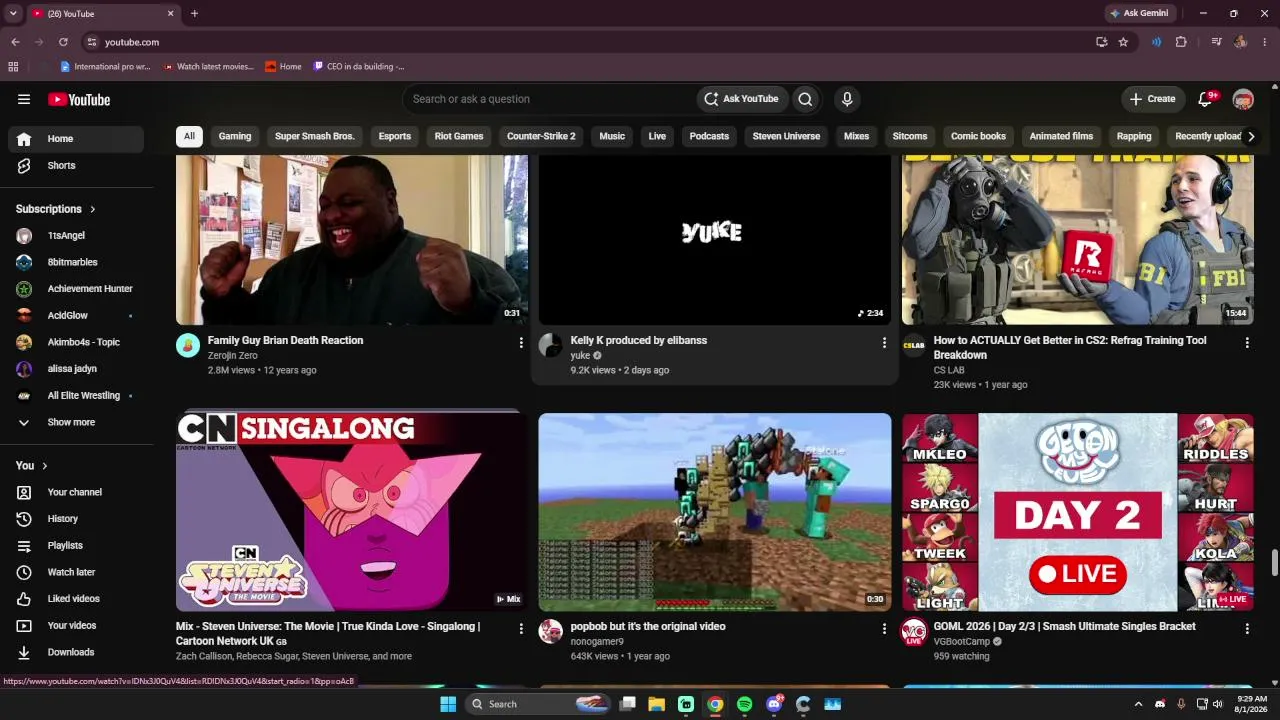Select the Gaming category chip
1280x720 pixels.
[235, 136]
